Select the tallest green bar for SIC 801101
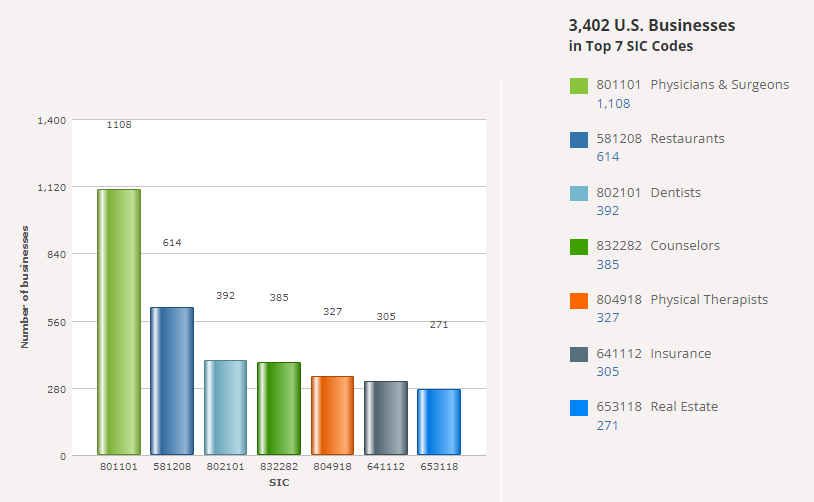The image size is (814, 502). point(119,322)
